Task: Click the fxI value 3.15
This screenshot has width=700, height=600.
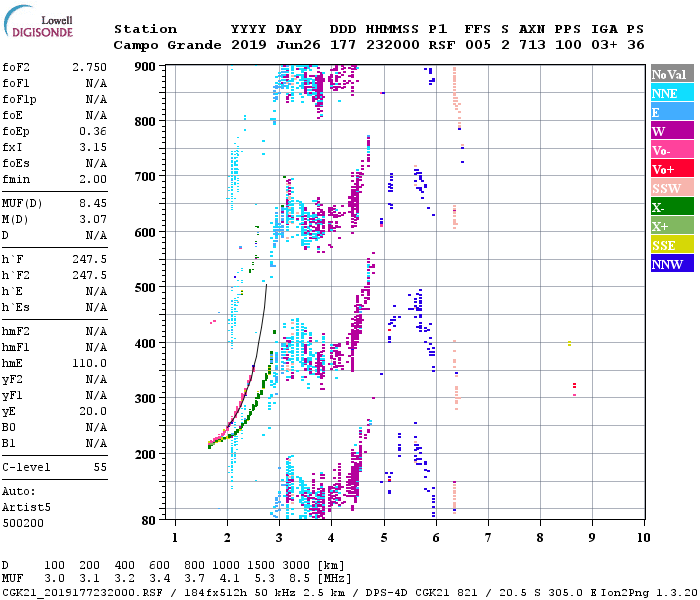Action: coord(93,147)
